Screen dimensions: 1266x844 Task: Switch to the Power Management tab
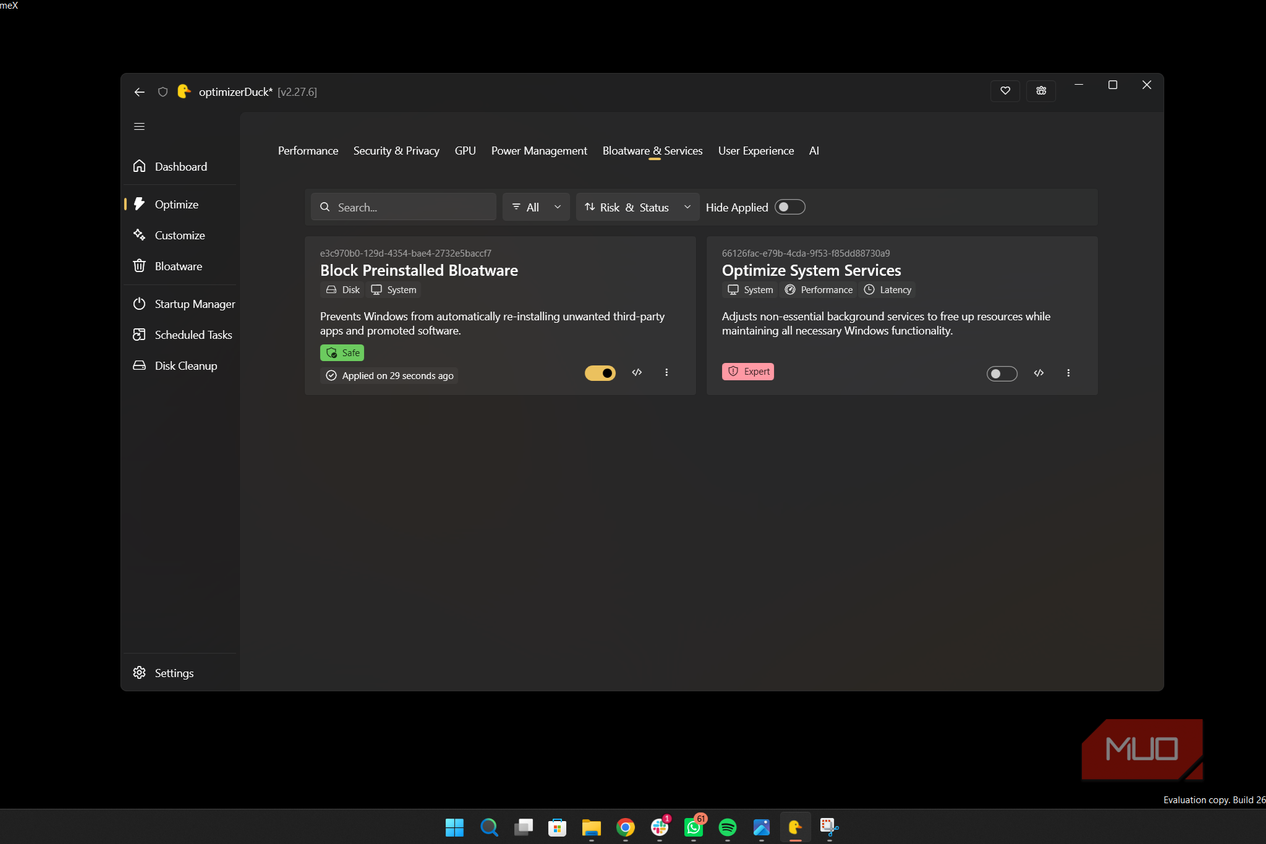point(539,151)
